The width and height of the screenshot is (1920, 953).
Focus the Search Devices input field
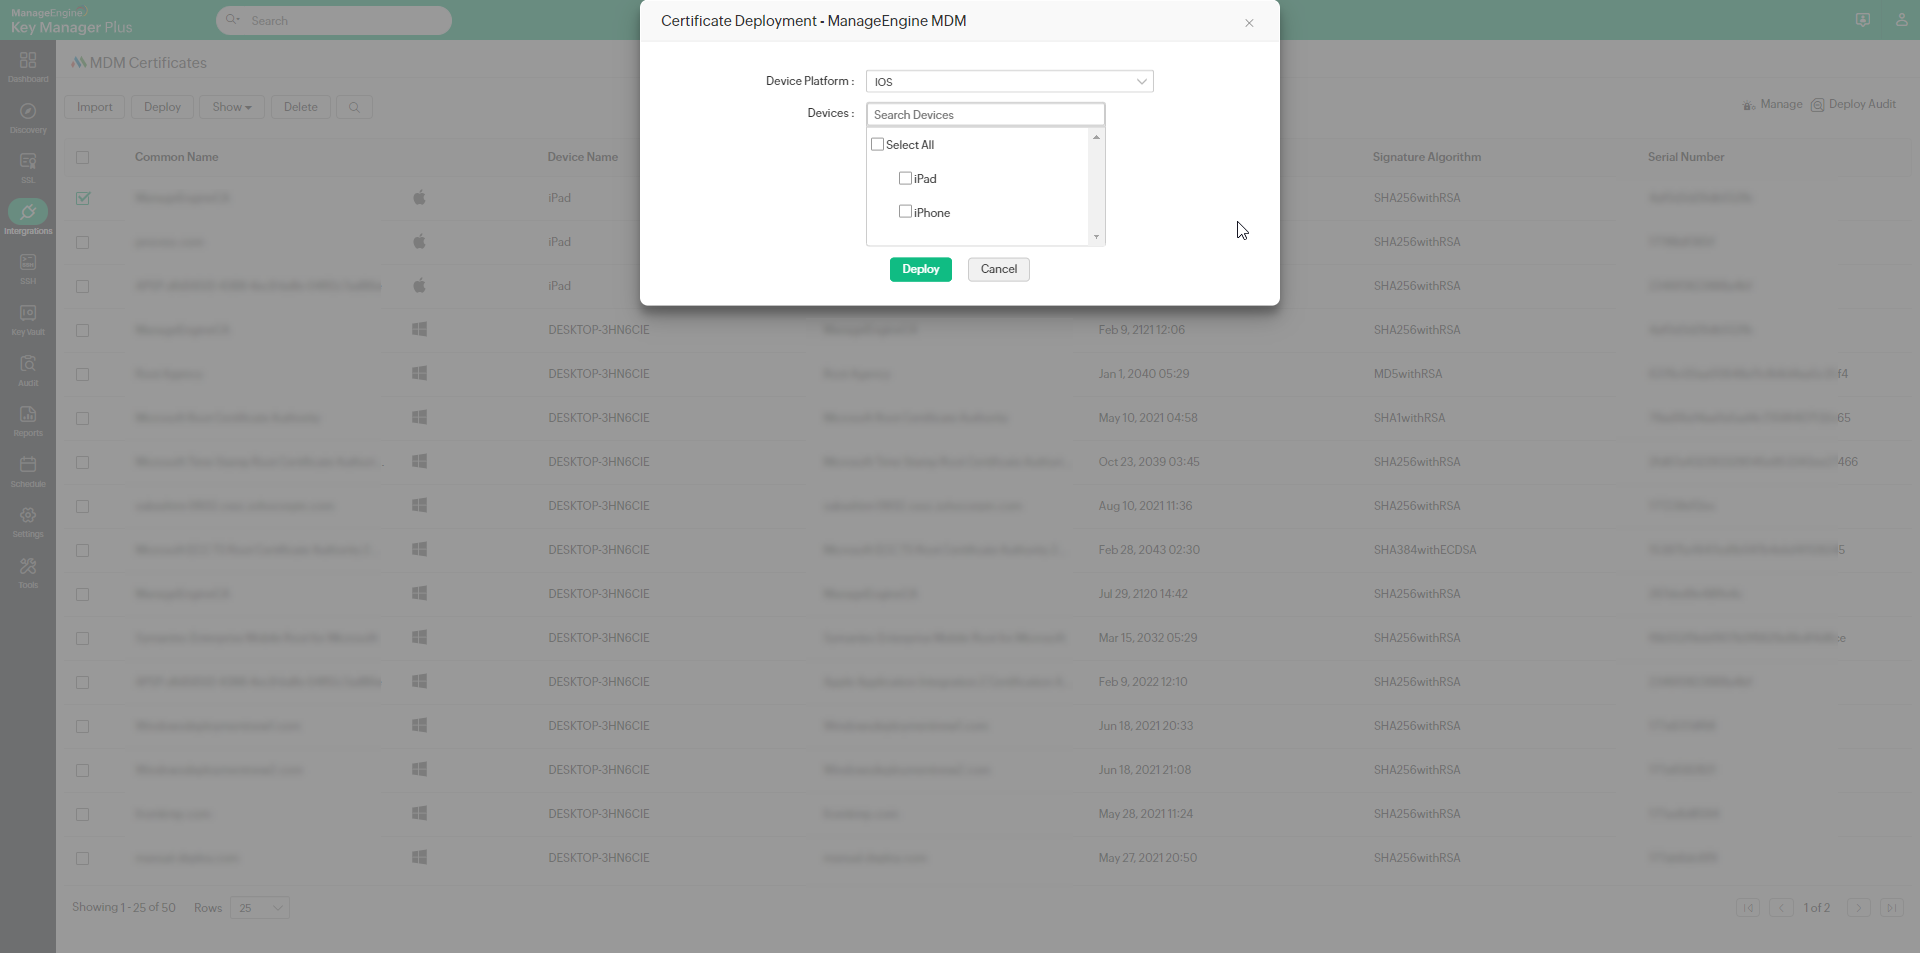tap(986, 115)
